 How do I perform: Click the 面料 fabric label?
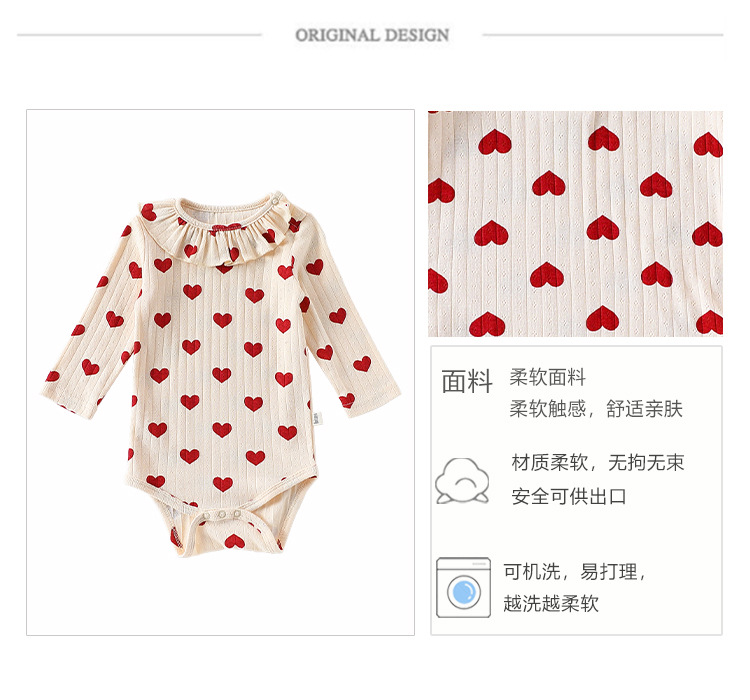click(467, 381)
